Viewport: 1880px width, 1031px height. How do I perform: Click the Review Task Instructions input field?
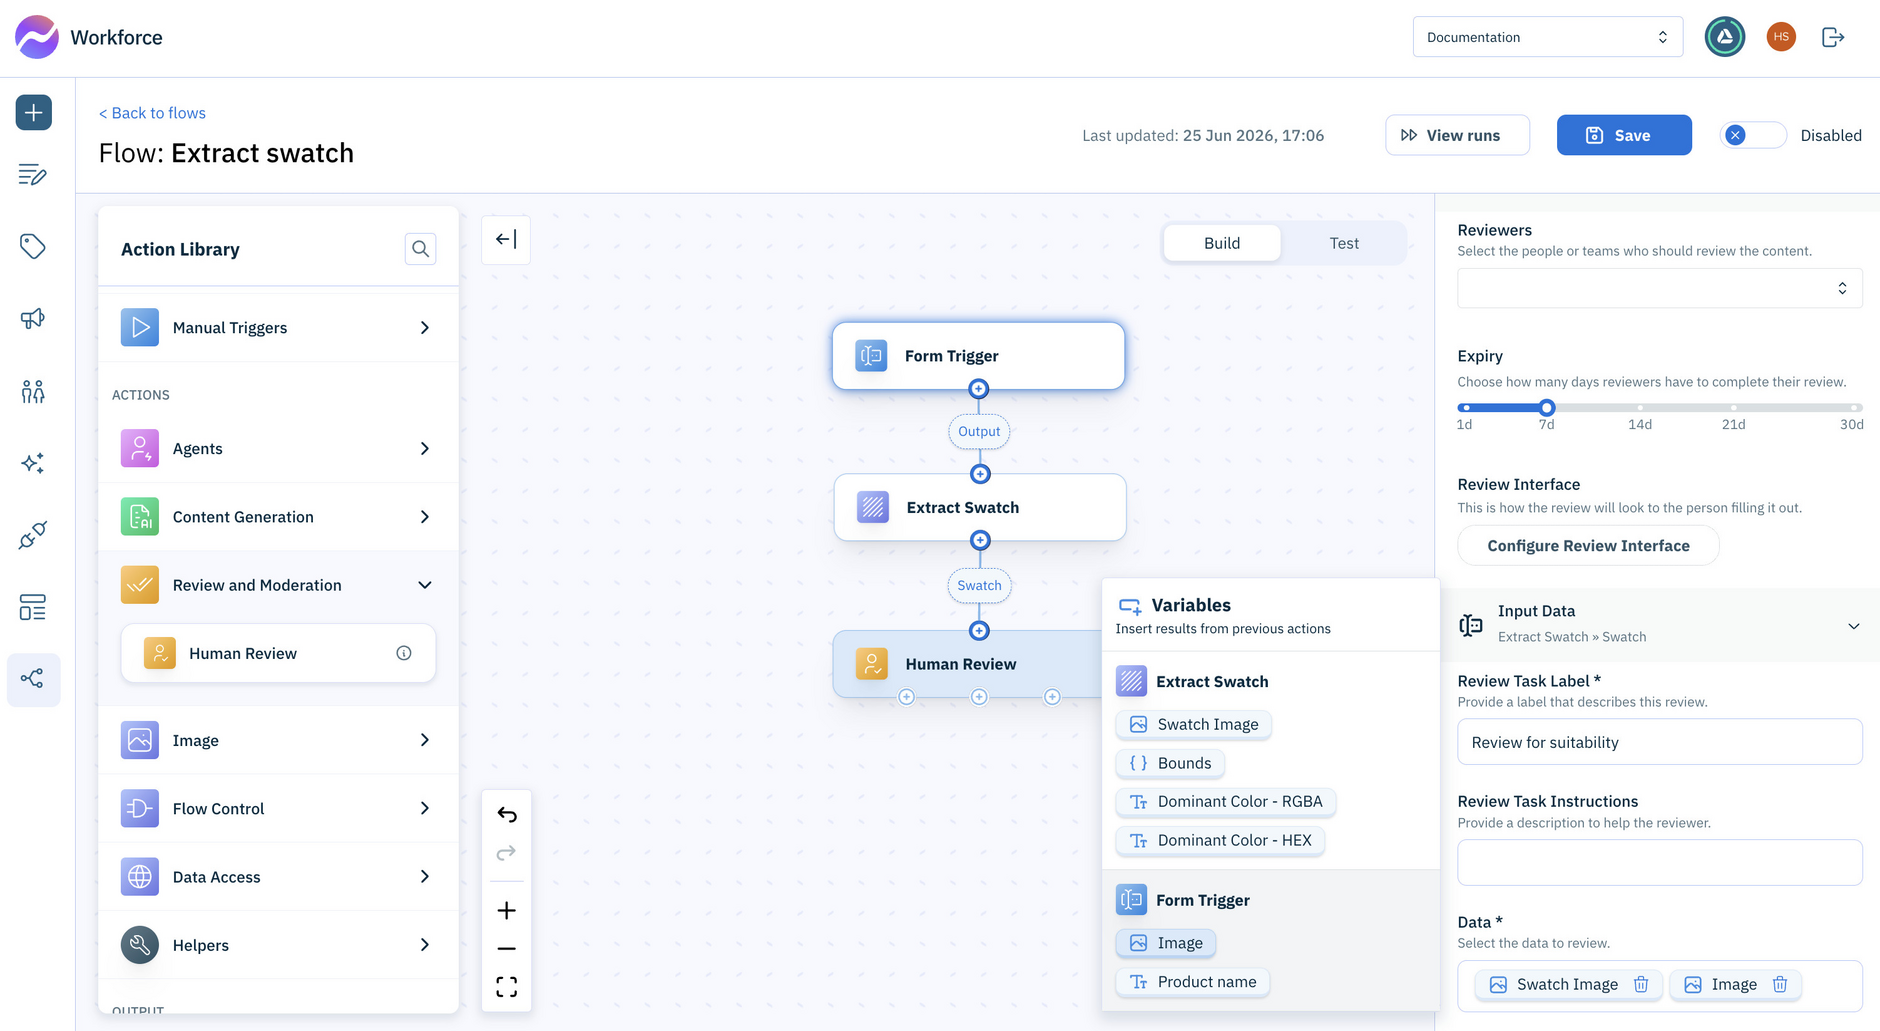[1660, 862]
